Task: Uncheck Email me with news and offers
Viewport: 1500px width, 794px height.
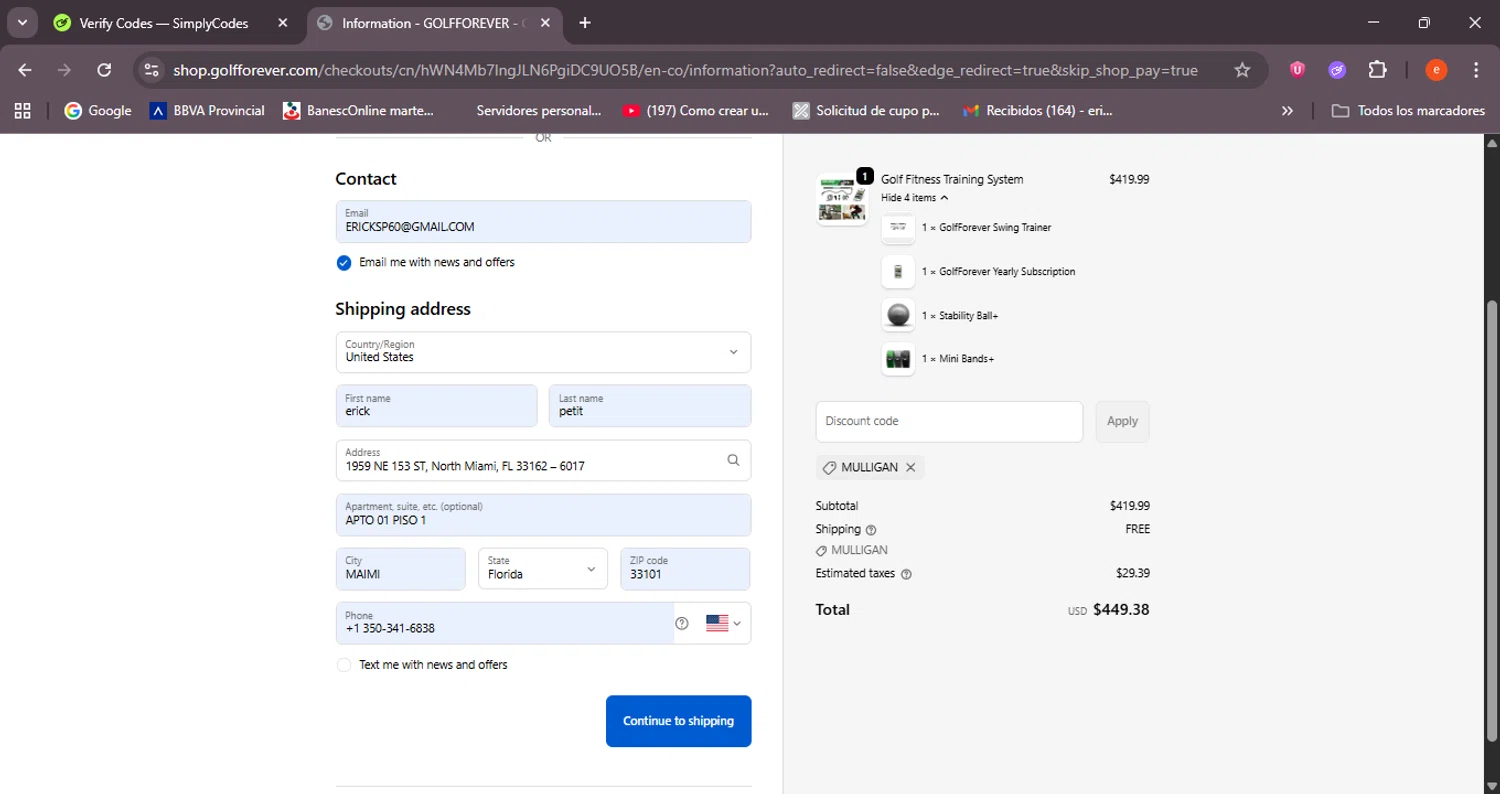Action: pos(344,263)
